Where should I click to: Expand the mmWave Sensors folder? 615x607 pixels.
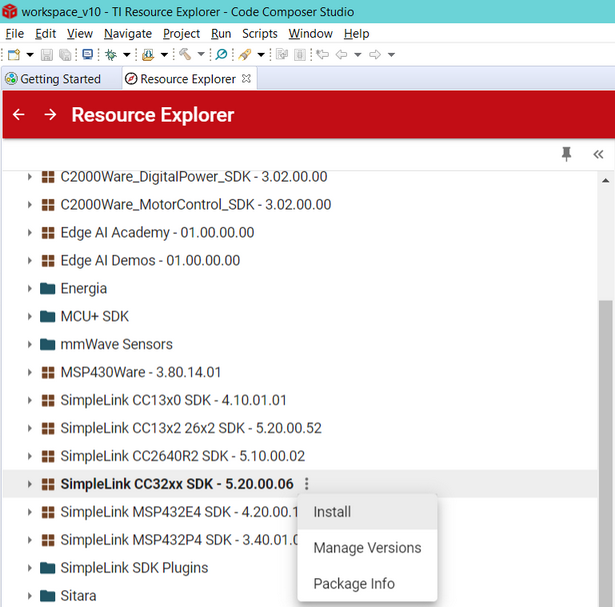[29, 344]
